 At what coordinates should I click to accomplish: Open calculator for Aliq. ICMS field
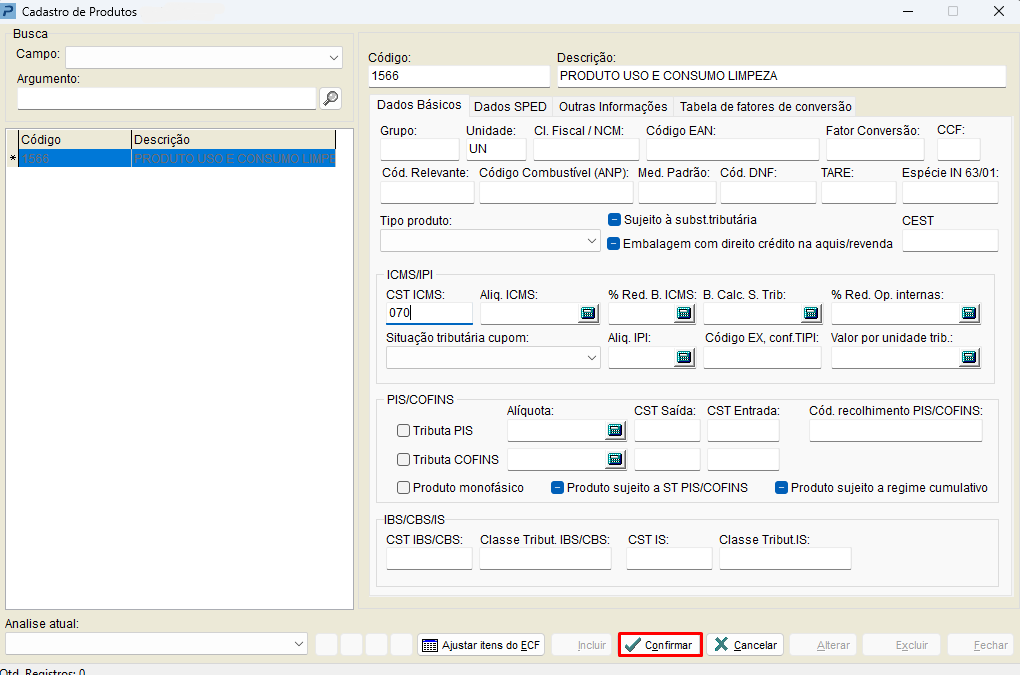pos(588,314)
